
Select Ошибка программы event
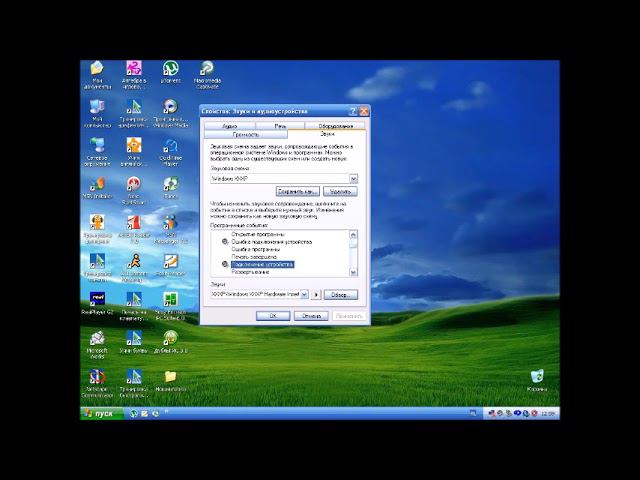[256, 249]
